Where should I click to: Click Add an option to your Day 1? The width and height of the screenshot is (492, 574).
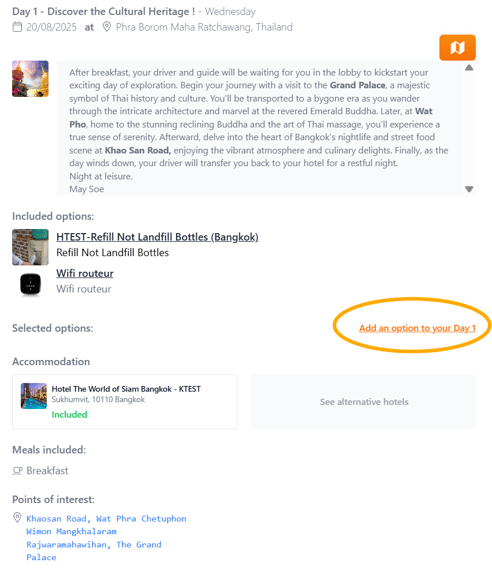(x=417, y=328)
